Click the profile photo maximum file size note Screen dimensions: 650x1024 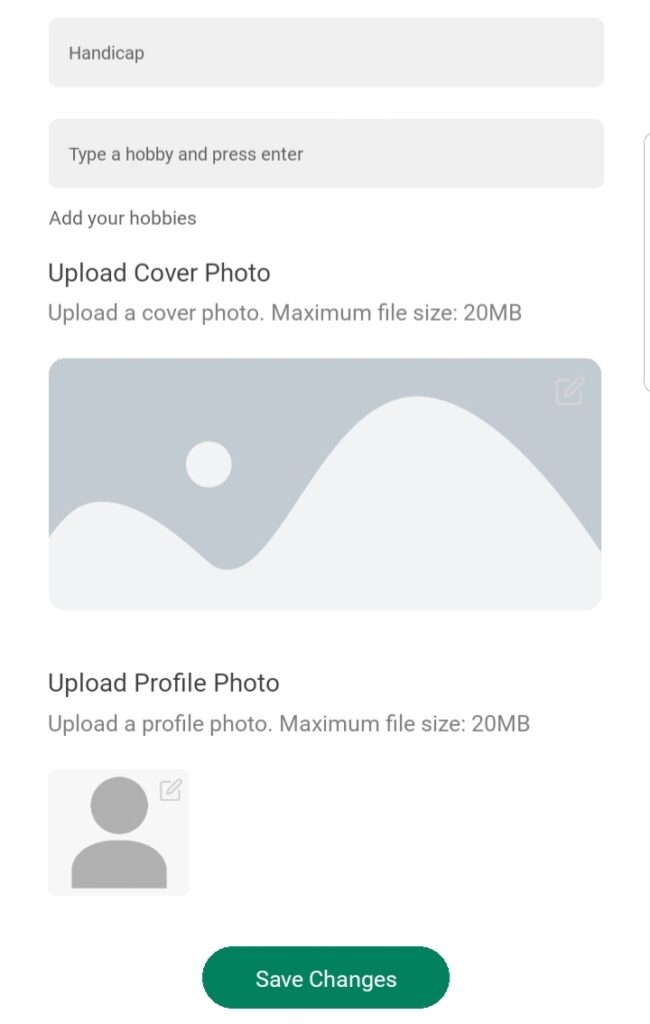click(289, 723)
